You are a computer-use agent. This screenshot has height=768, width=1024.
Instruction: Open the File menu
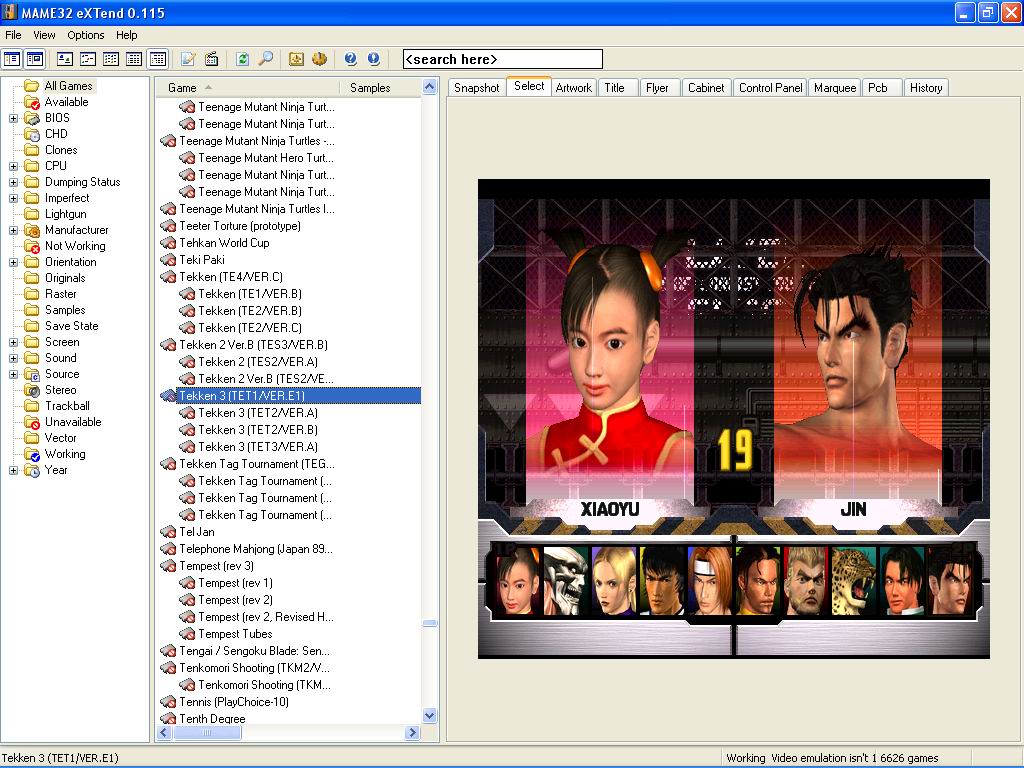coord(13,35)
